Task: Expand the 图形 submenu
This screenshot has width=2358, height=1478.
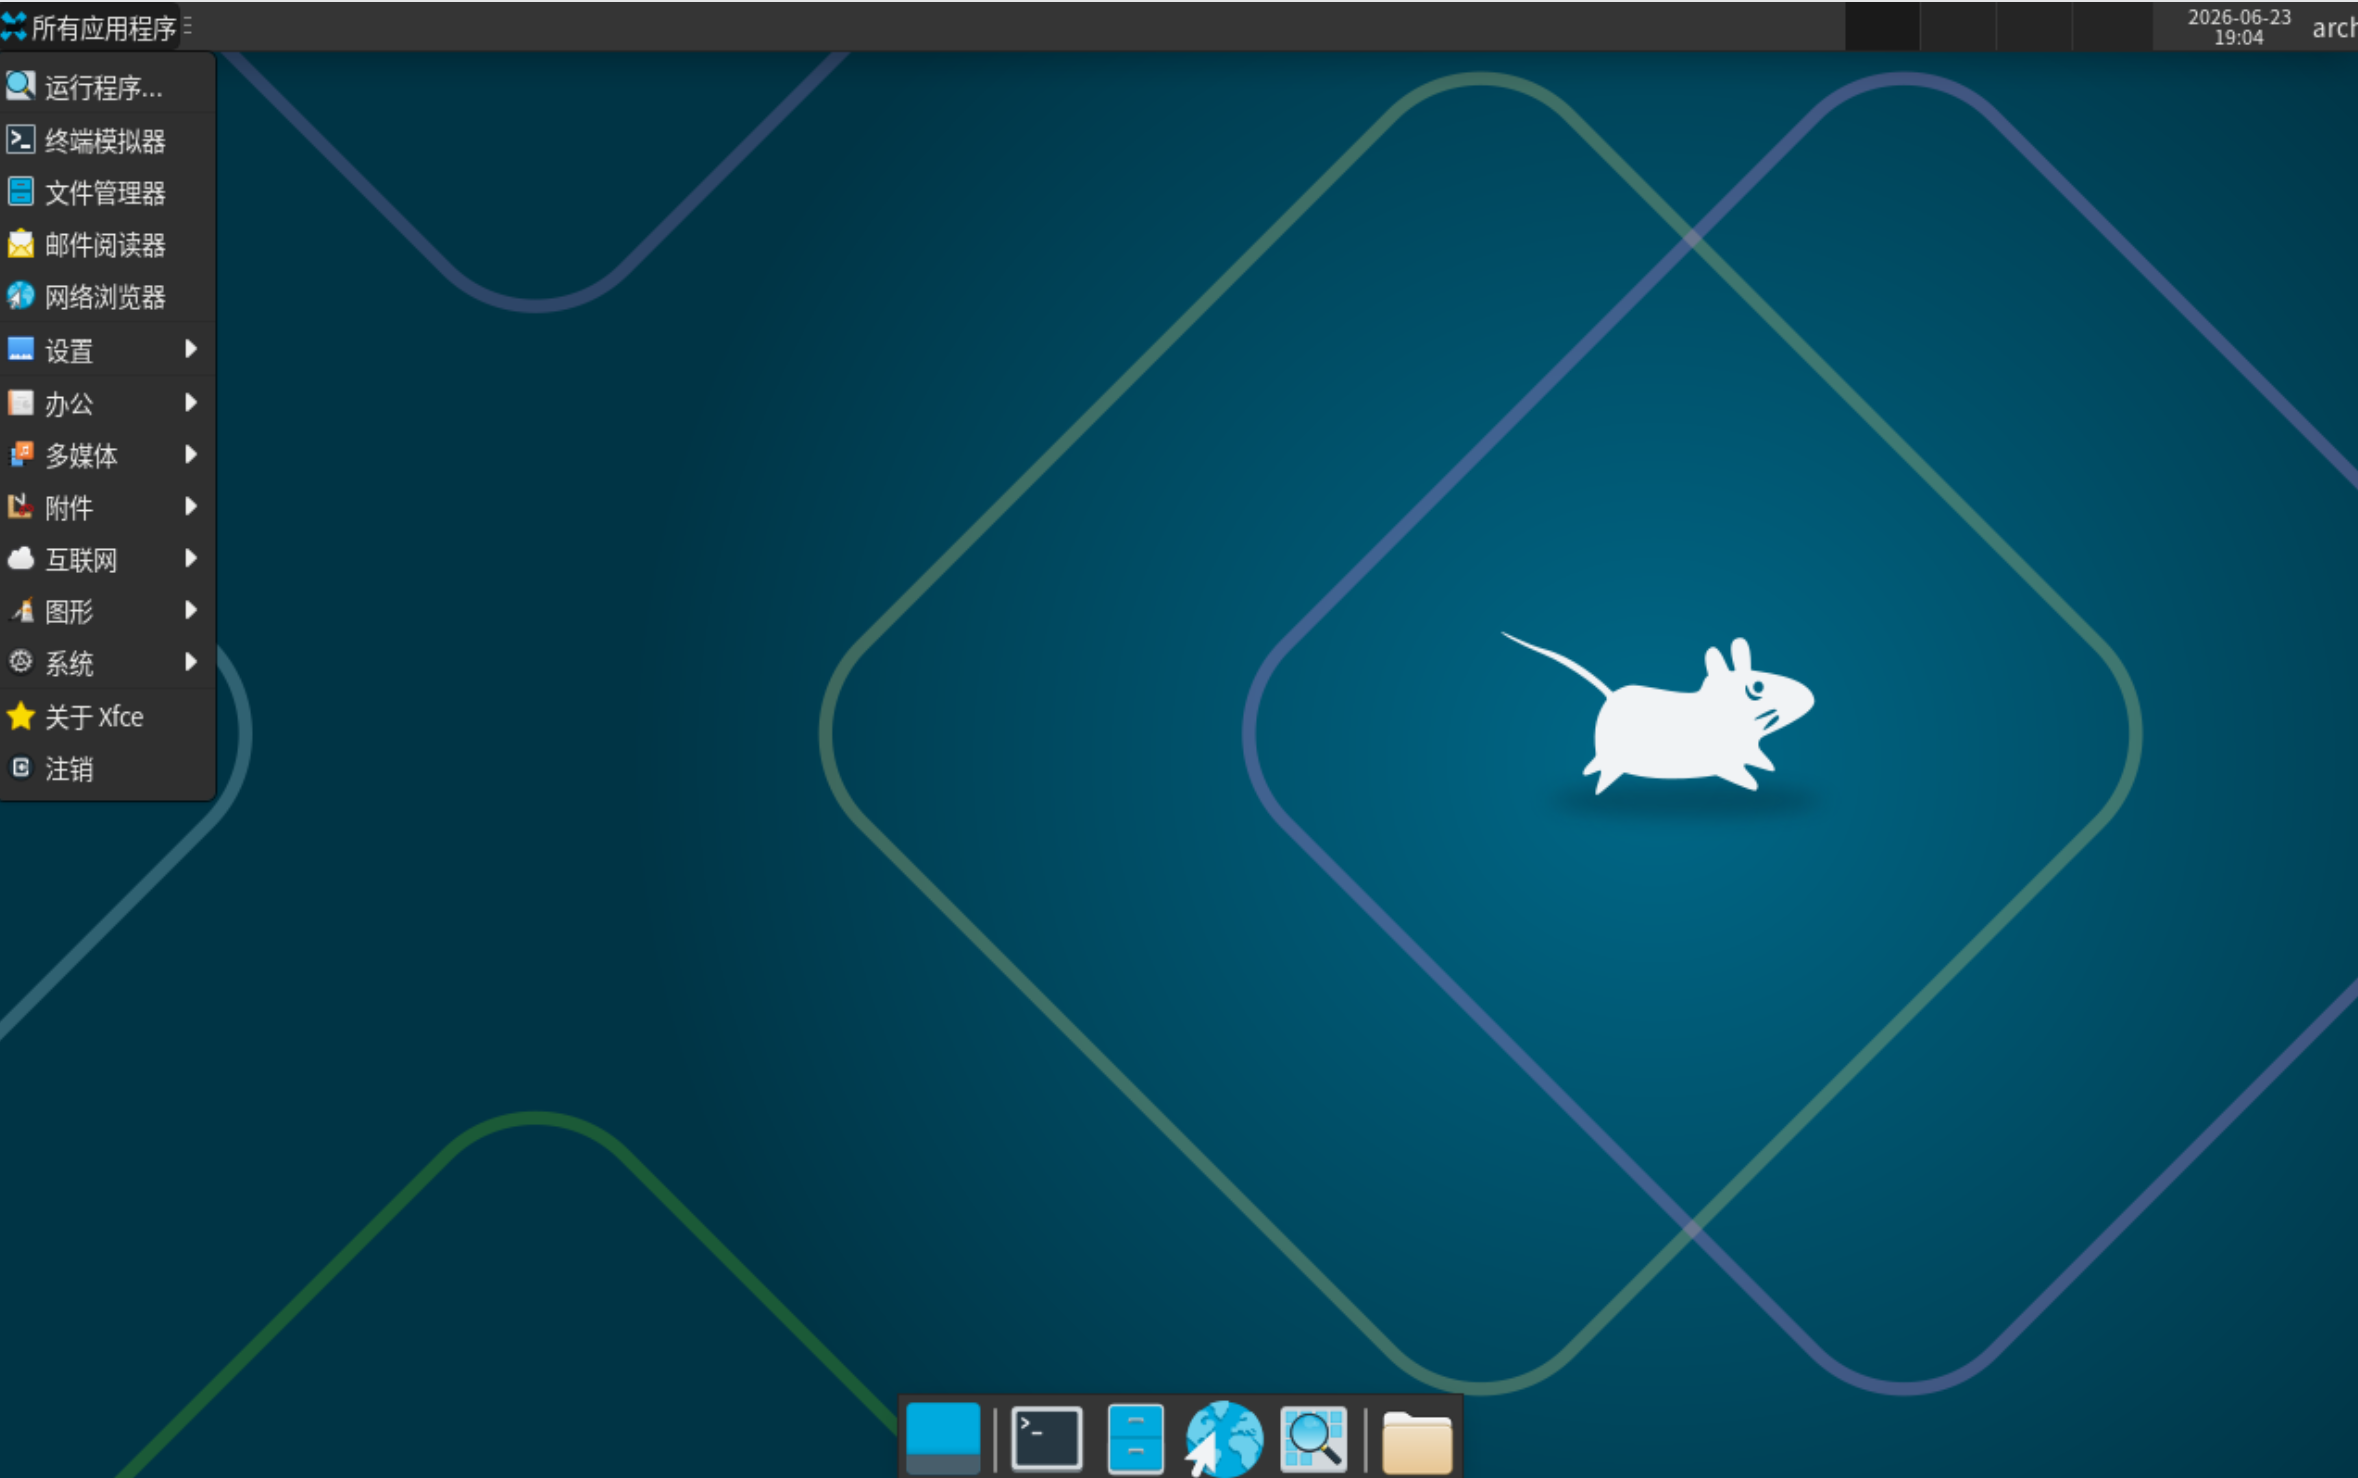Action: pos(107,611)
